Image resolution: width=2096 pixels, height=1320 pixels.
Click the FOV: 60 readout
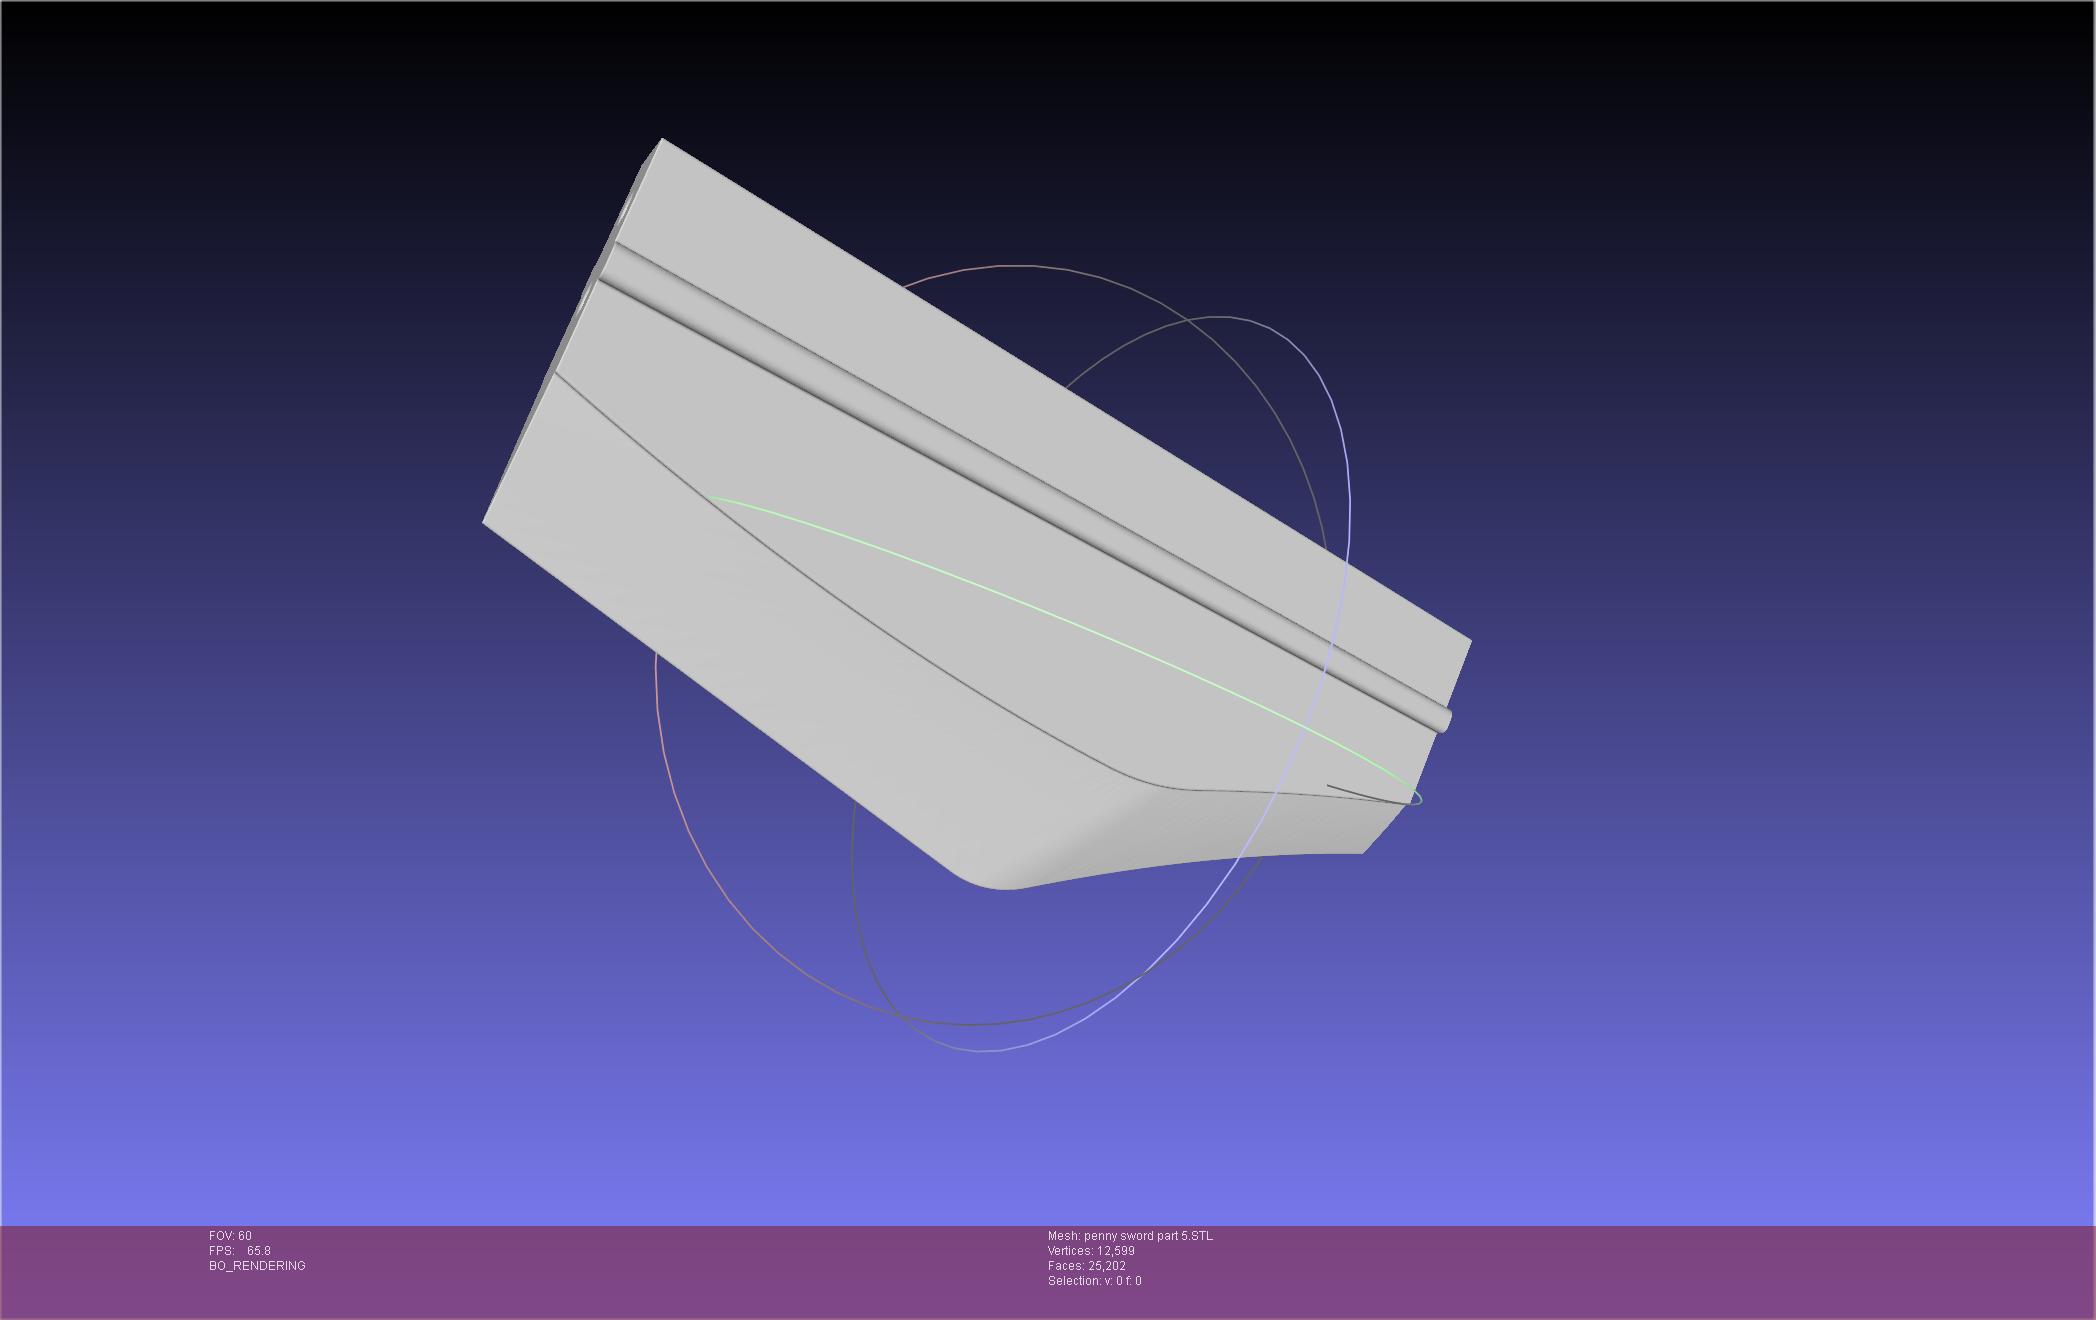pos(230,1236)
